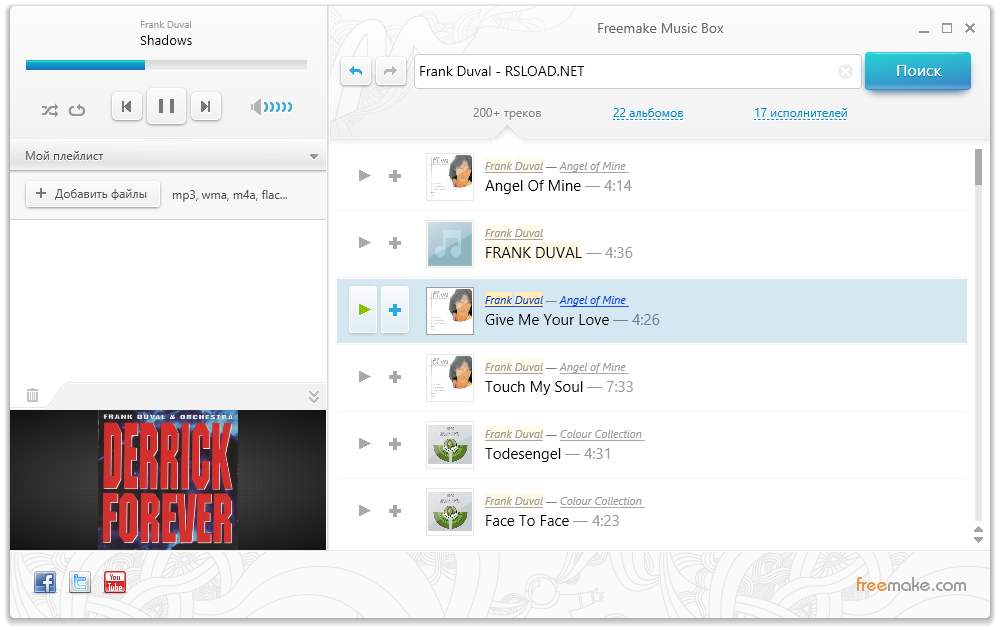Viewport: 1000px width, 630px height.
Task: Play the track Angel Of Mine
Action: coord(364,175)
